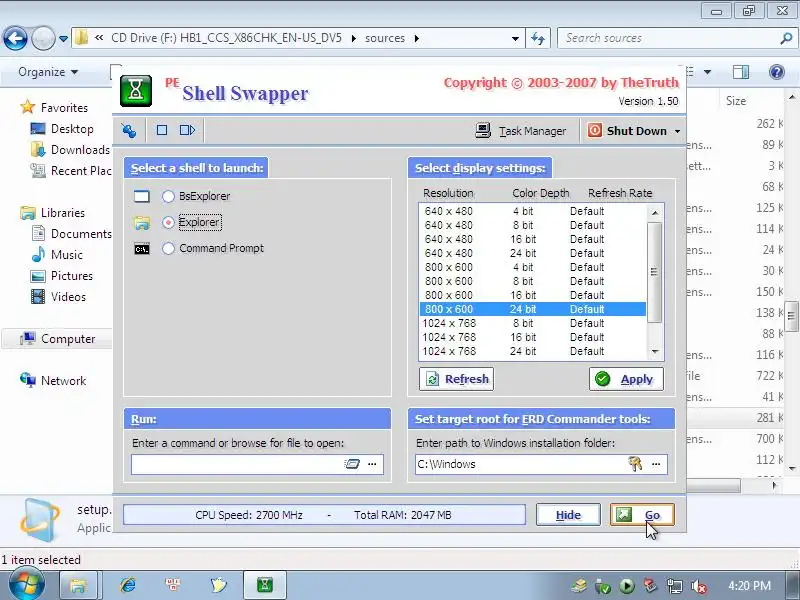The image size is (800, 600).
Task: Select 640 x 480 24 bit resolution
Action: (533, 253)
